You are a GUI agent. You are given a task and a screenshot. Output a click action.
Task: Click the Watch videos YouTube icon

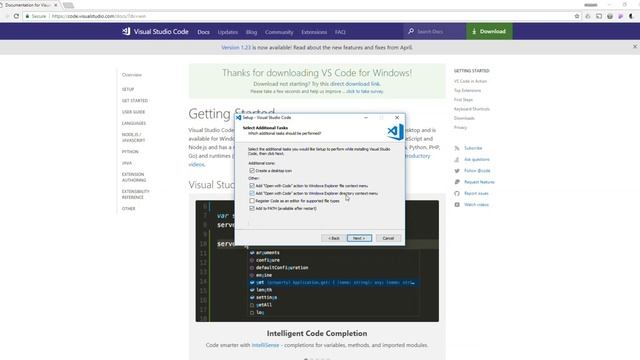click(457, 204)
